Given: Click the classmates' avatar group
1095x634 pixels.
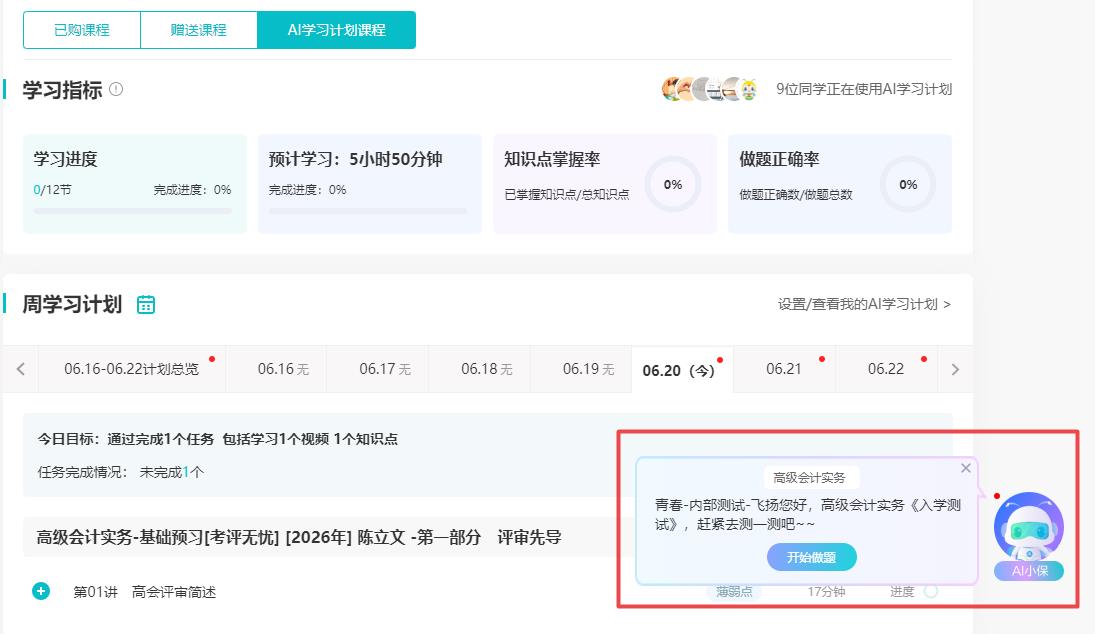Looking at the screenshot, I should click(x=710, y=89).
